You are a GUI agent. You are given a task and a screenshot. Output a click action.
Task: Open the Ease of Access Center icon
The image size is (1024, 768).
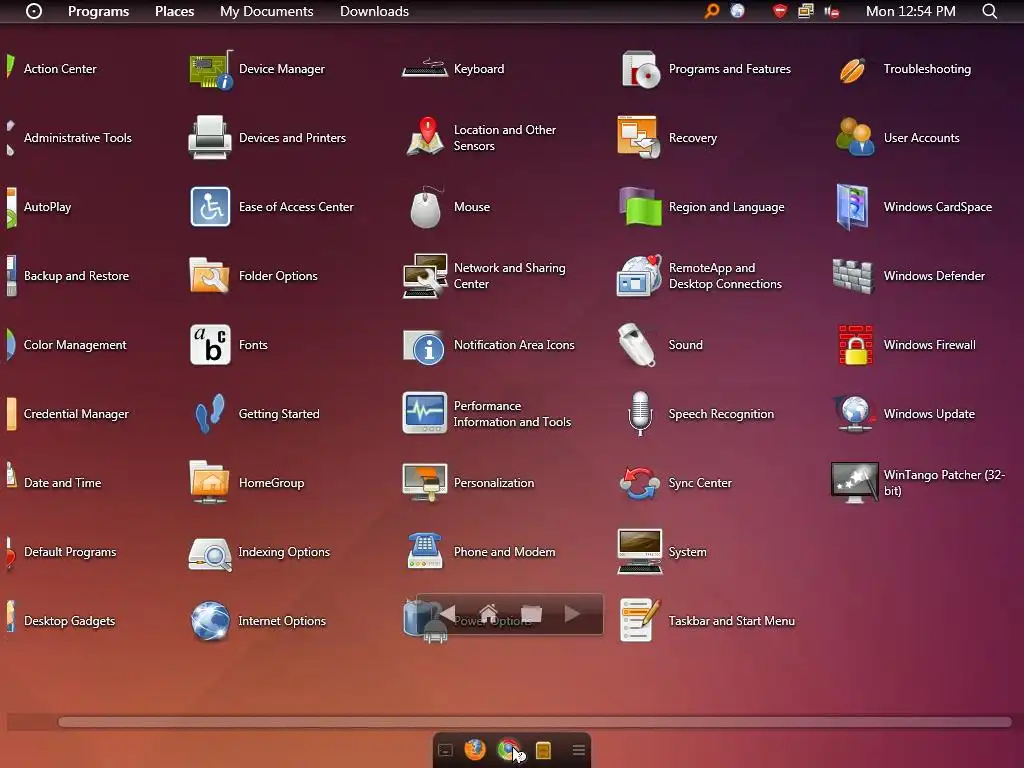tap(210, 207)
